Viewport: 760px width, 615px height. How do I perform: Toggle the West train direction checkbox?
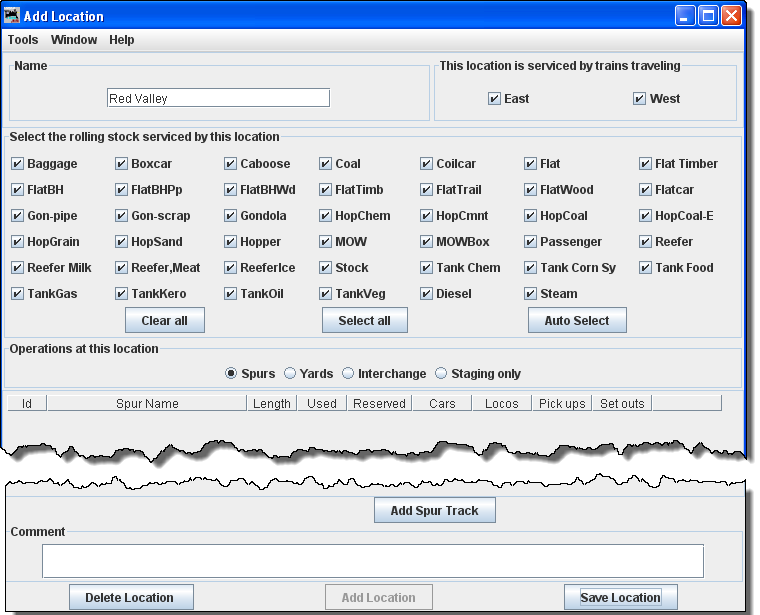click(x=639, y=99)
